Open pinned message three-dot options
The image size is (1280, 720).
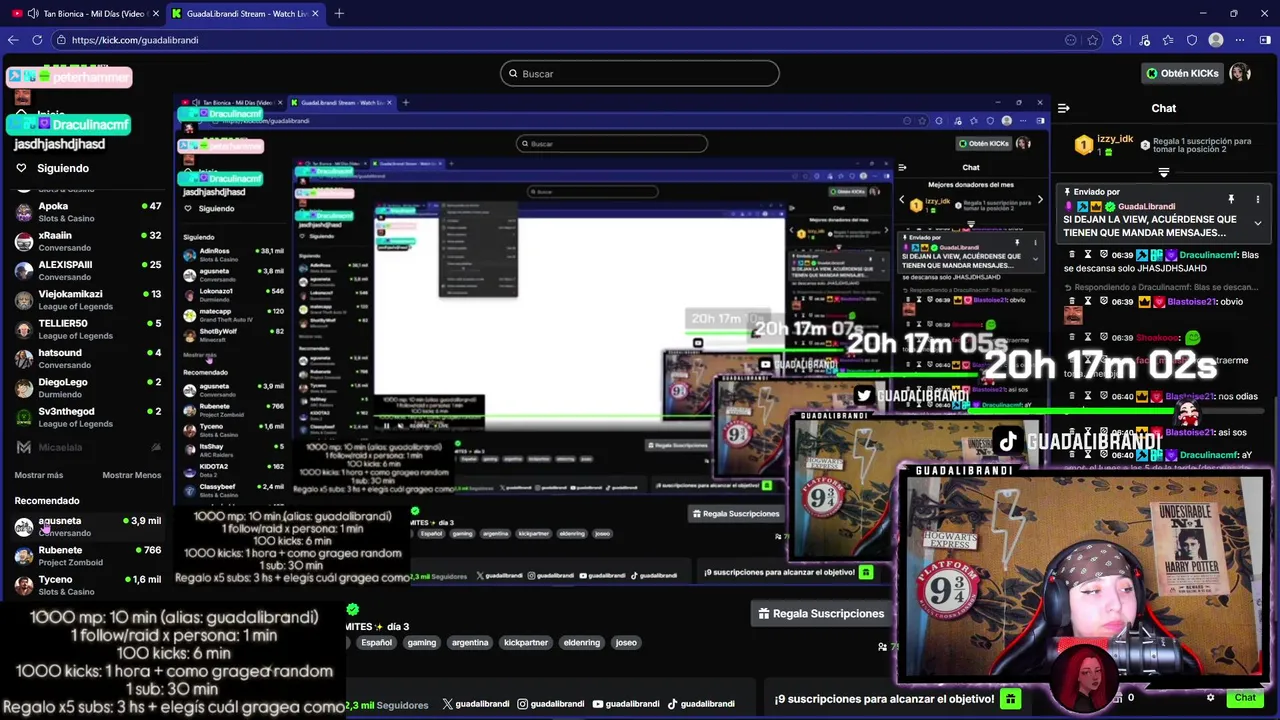click(1258, 200)
